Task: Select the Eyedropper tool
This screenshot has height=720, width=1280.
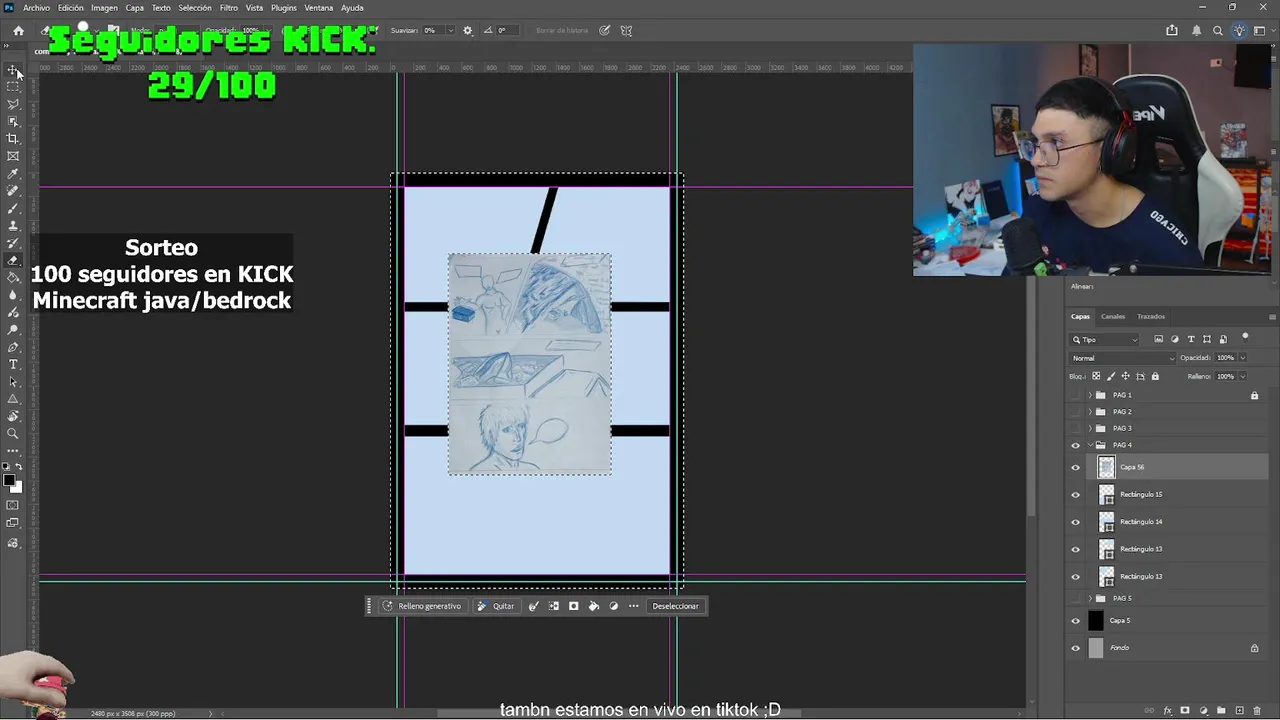Action: coord(13,174)
